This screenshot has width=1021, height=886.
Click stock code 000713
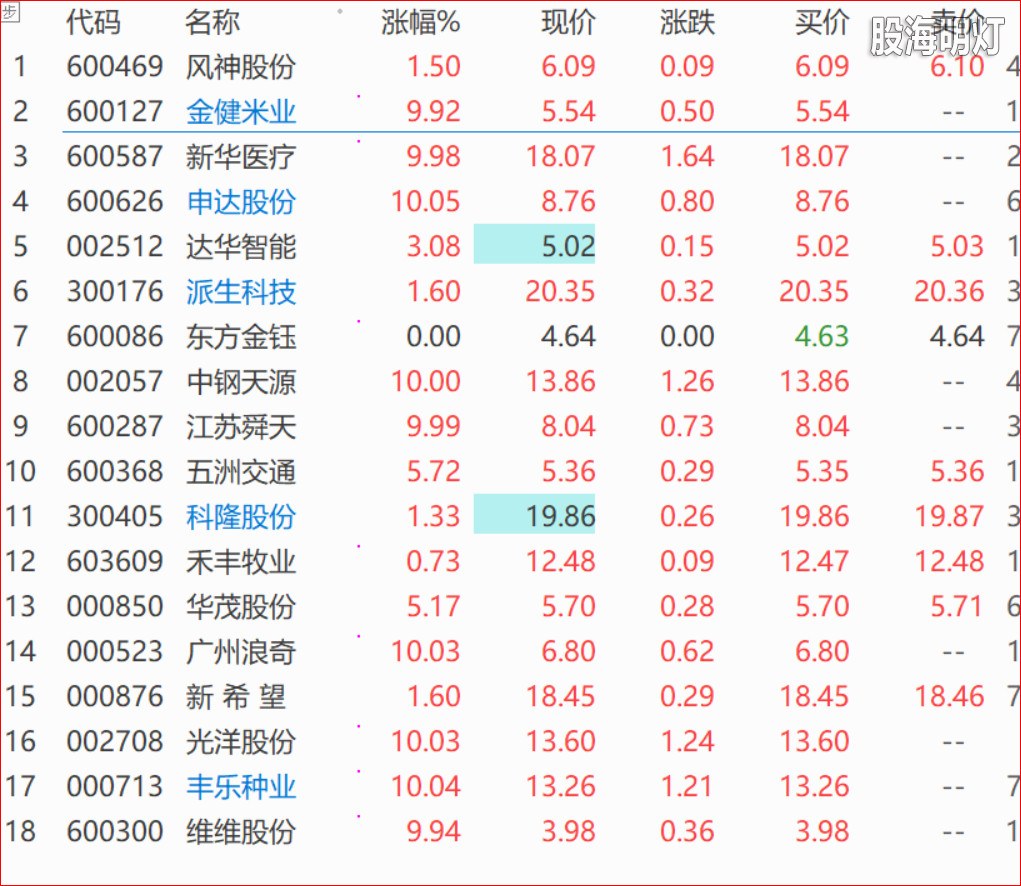(115, 786)
